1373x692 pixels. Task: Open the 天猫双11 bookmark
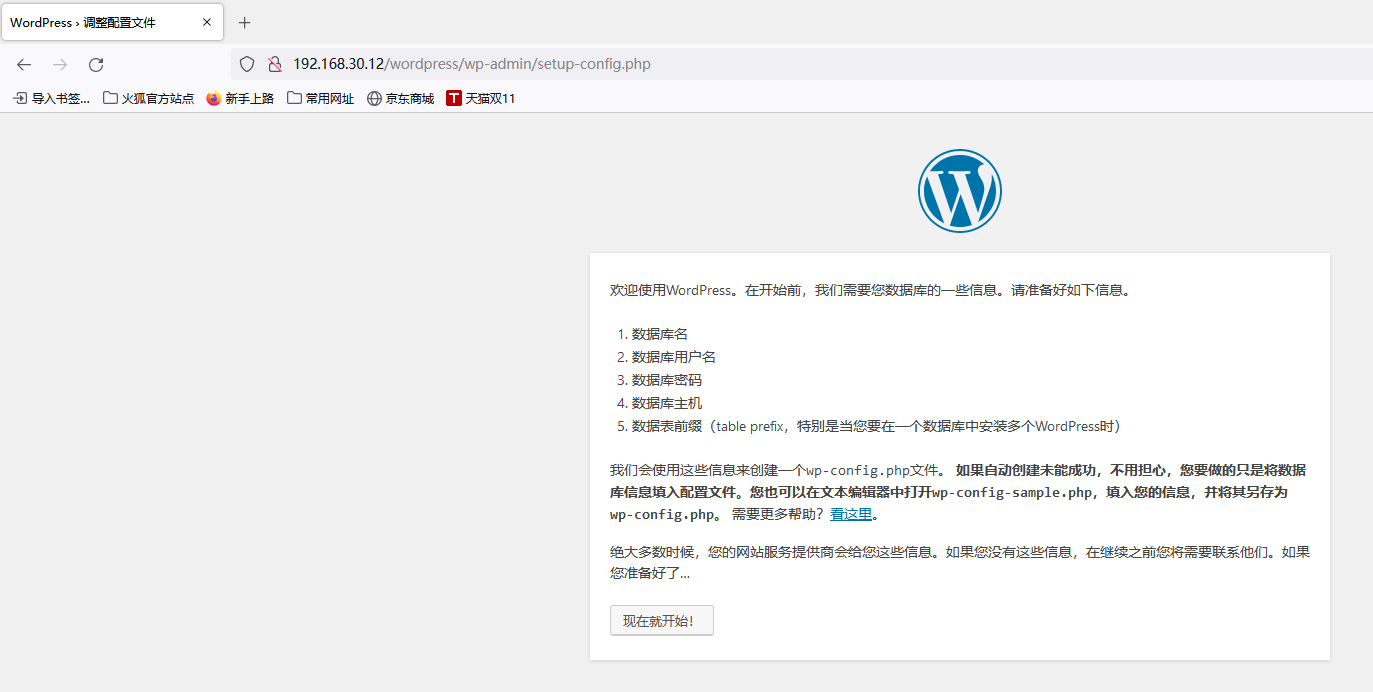pos(481,98)
